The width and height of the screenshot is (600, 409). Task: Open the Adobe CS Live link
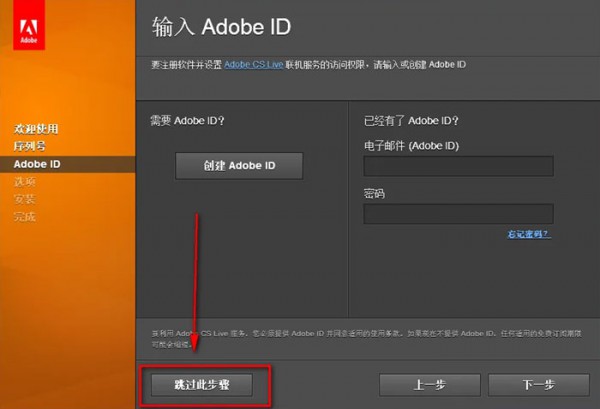[x=253, y=65]
